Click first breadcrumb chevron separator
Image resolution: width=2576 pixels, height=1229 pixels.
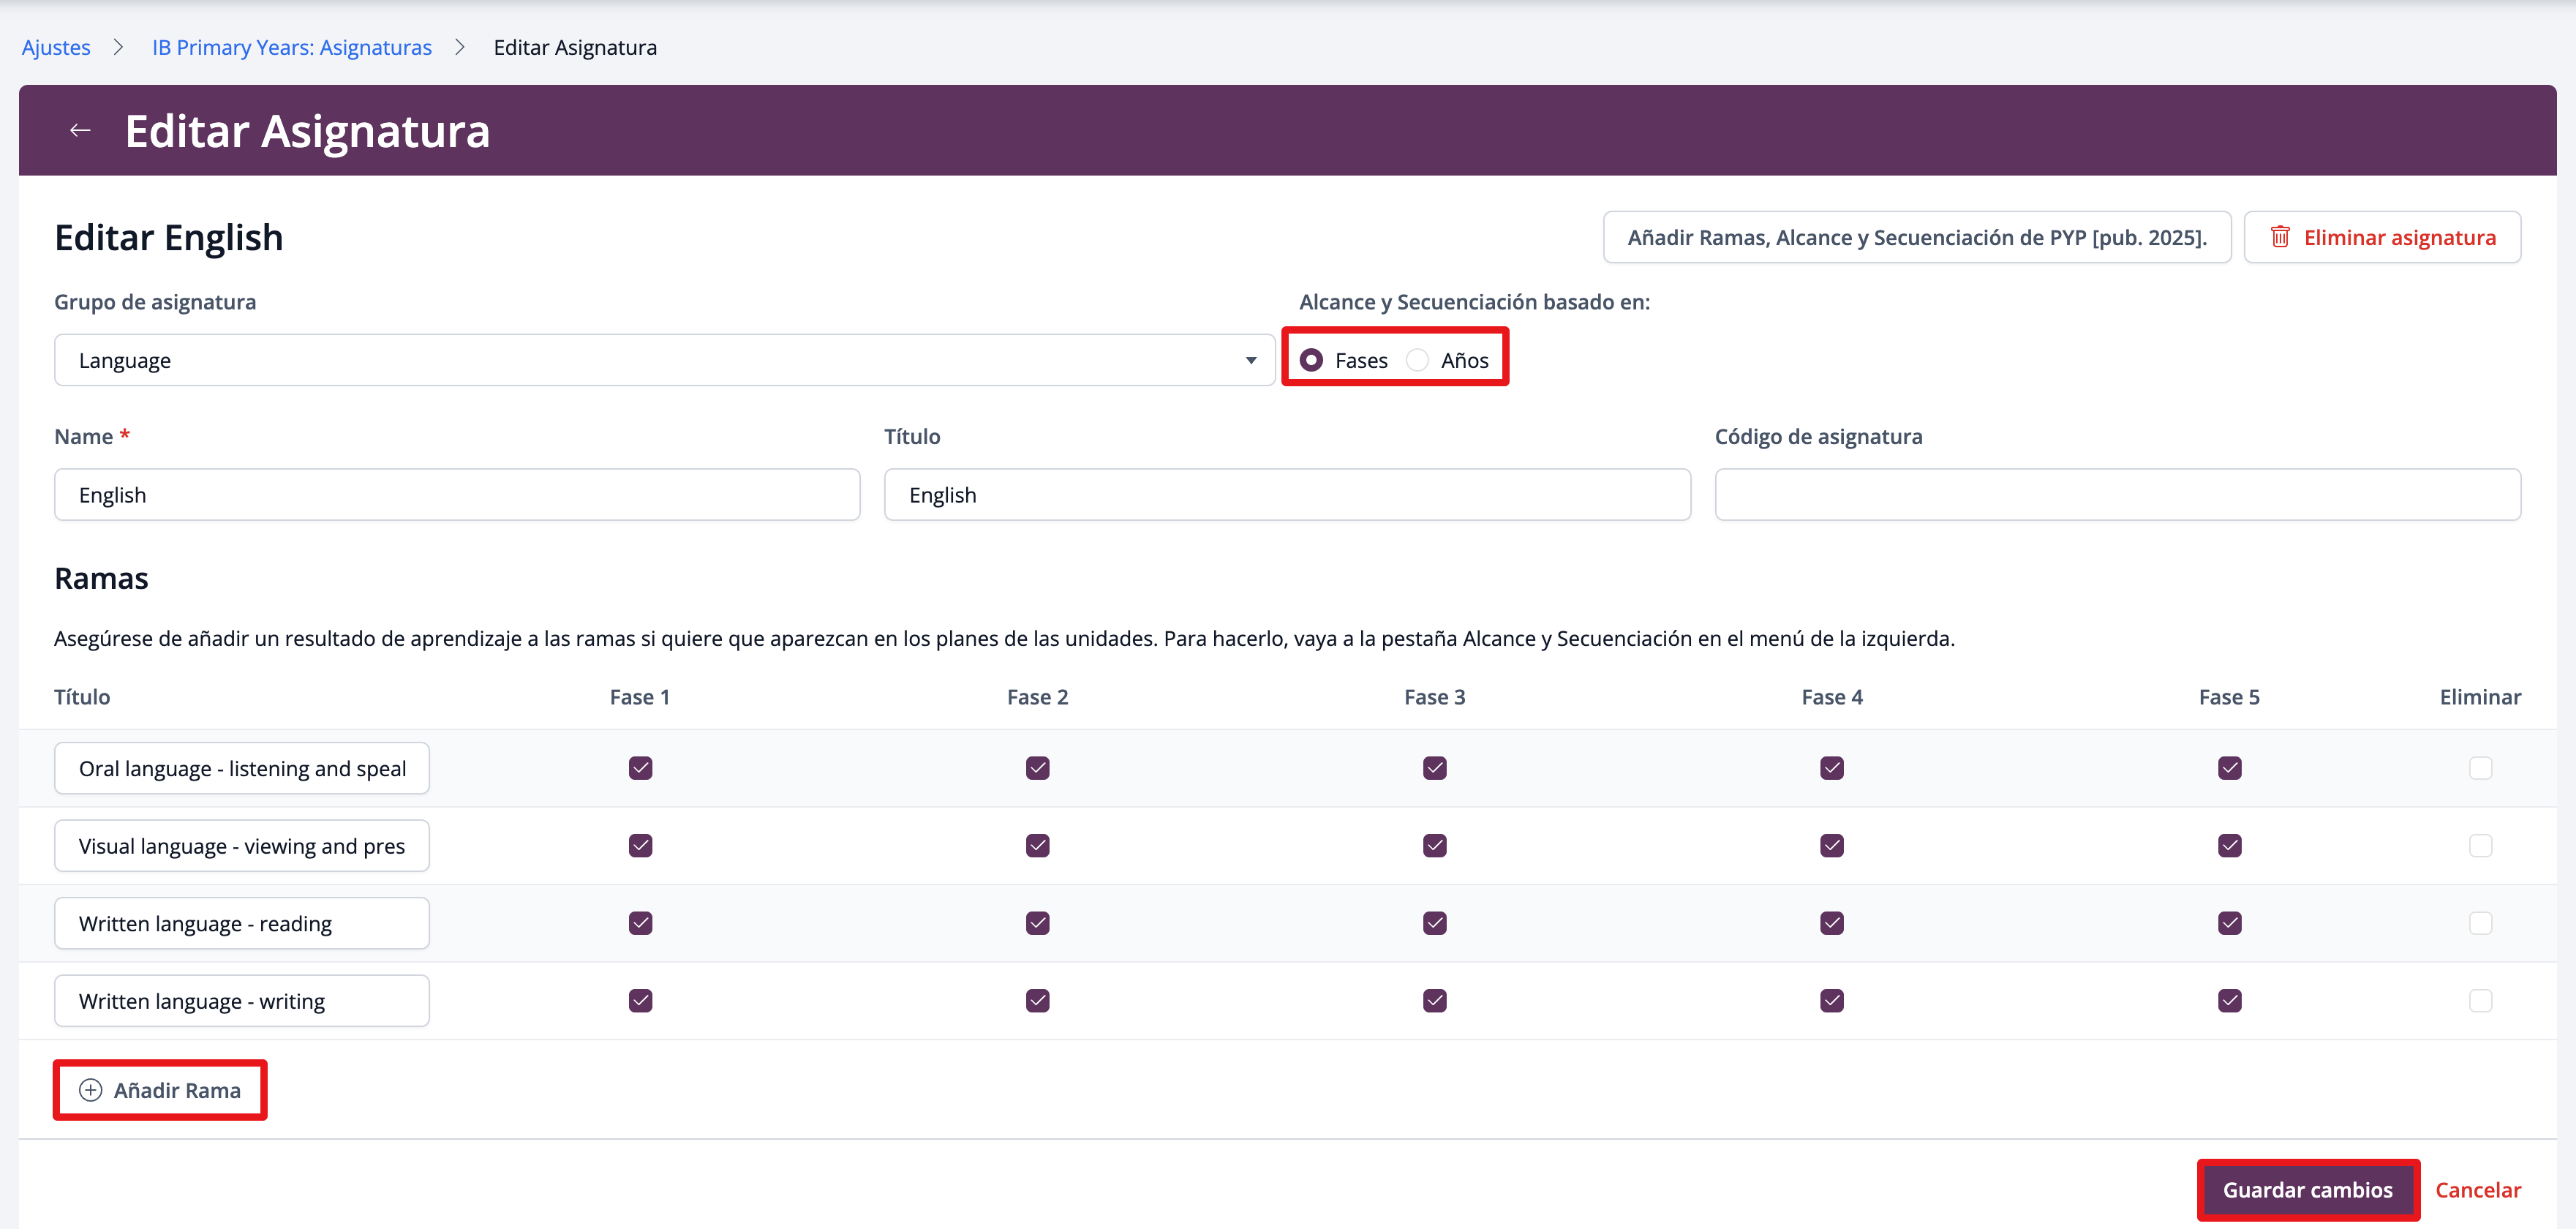(x=119, y=47)
